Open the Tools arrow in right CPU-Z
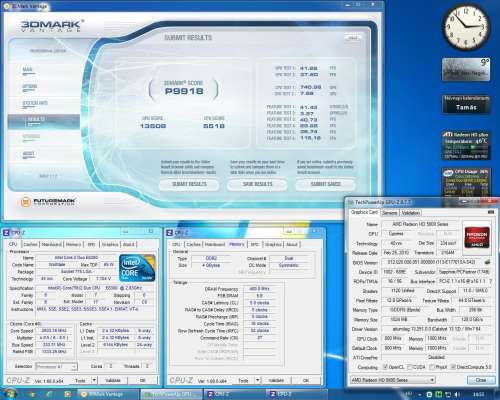 coord(257,380)
